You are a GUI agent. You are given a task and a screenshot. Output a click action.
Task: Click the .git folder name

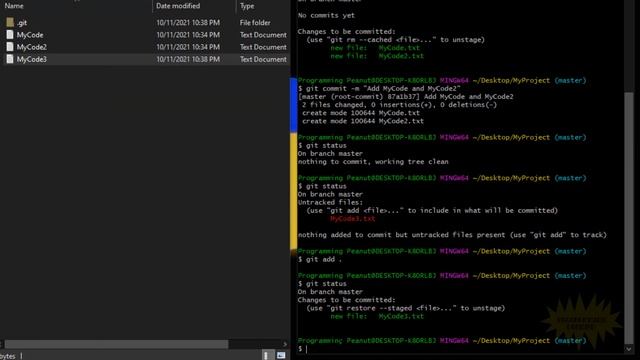click(x=22, y=23)
